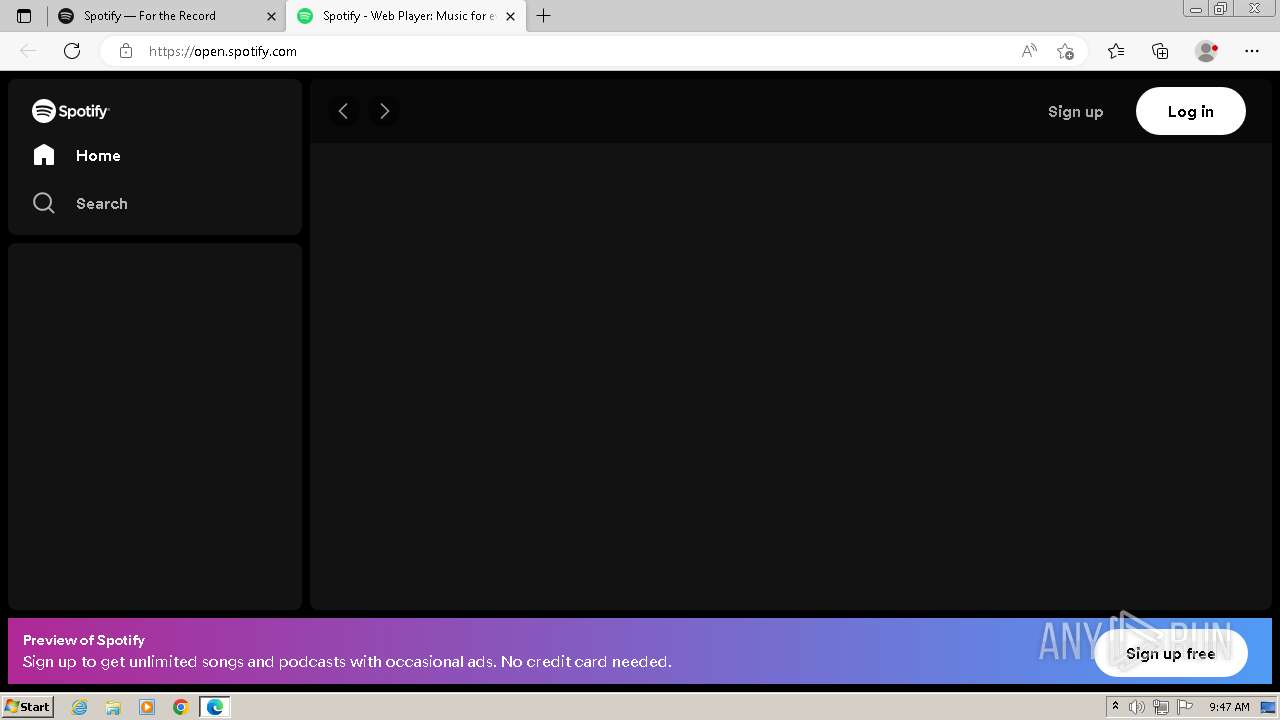Click the Spotify logo in the sidebar

coord(70,111)
